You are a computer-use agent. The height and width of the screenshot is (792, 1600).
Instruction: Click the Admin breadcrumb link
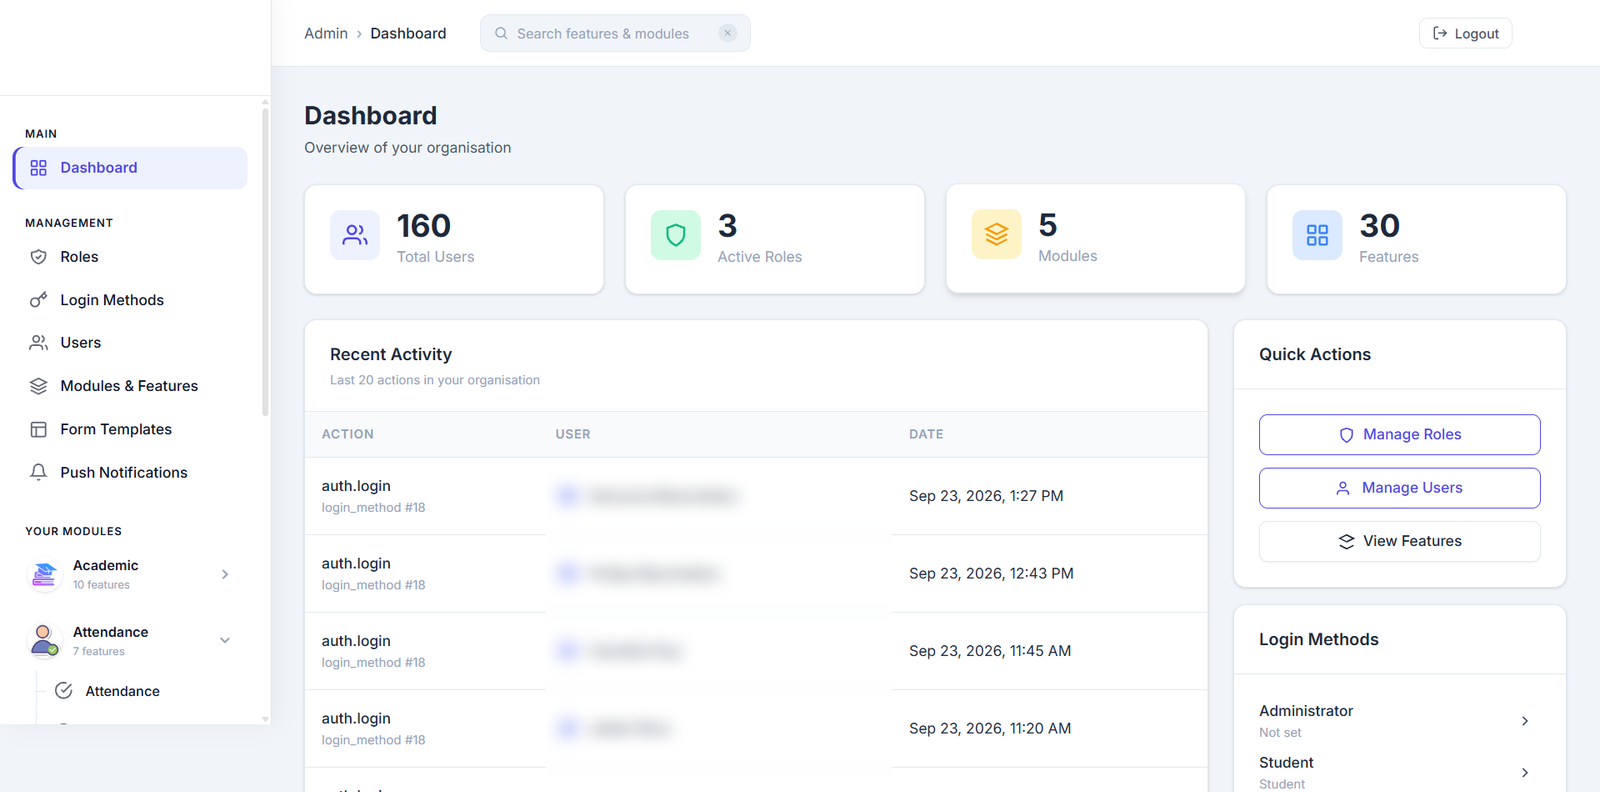pyautogui.click(x=326, y=33)
